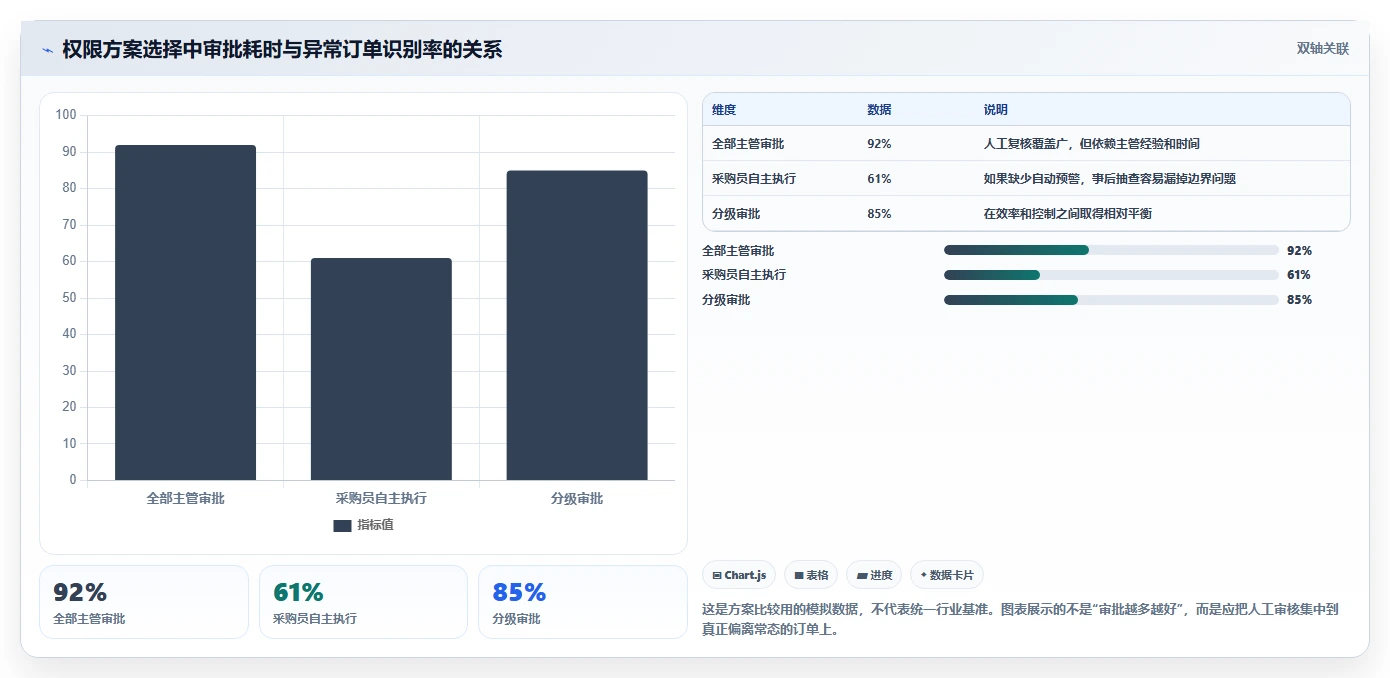
Task: Click the 92% table cell
Action: 879,144
